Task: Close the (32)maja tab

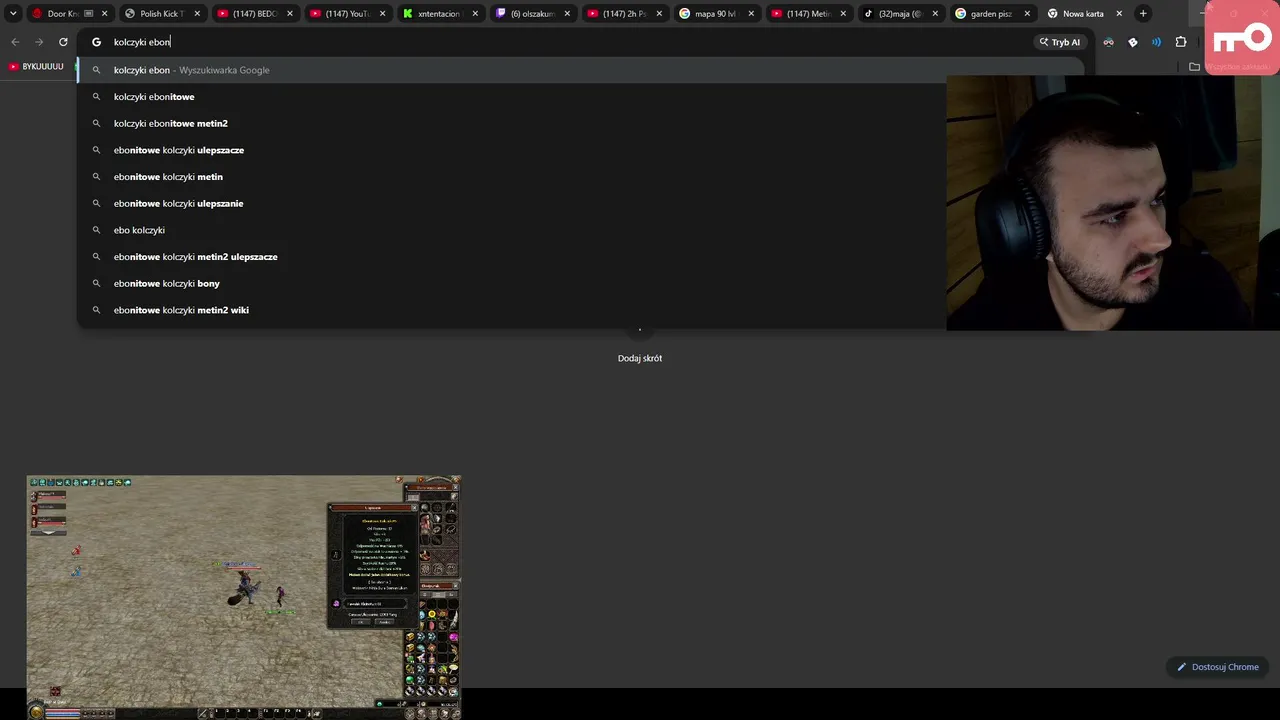Action: (x=935, y=14)
